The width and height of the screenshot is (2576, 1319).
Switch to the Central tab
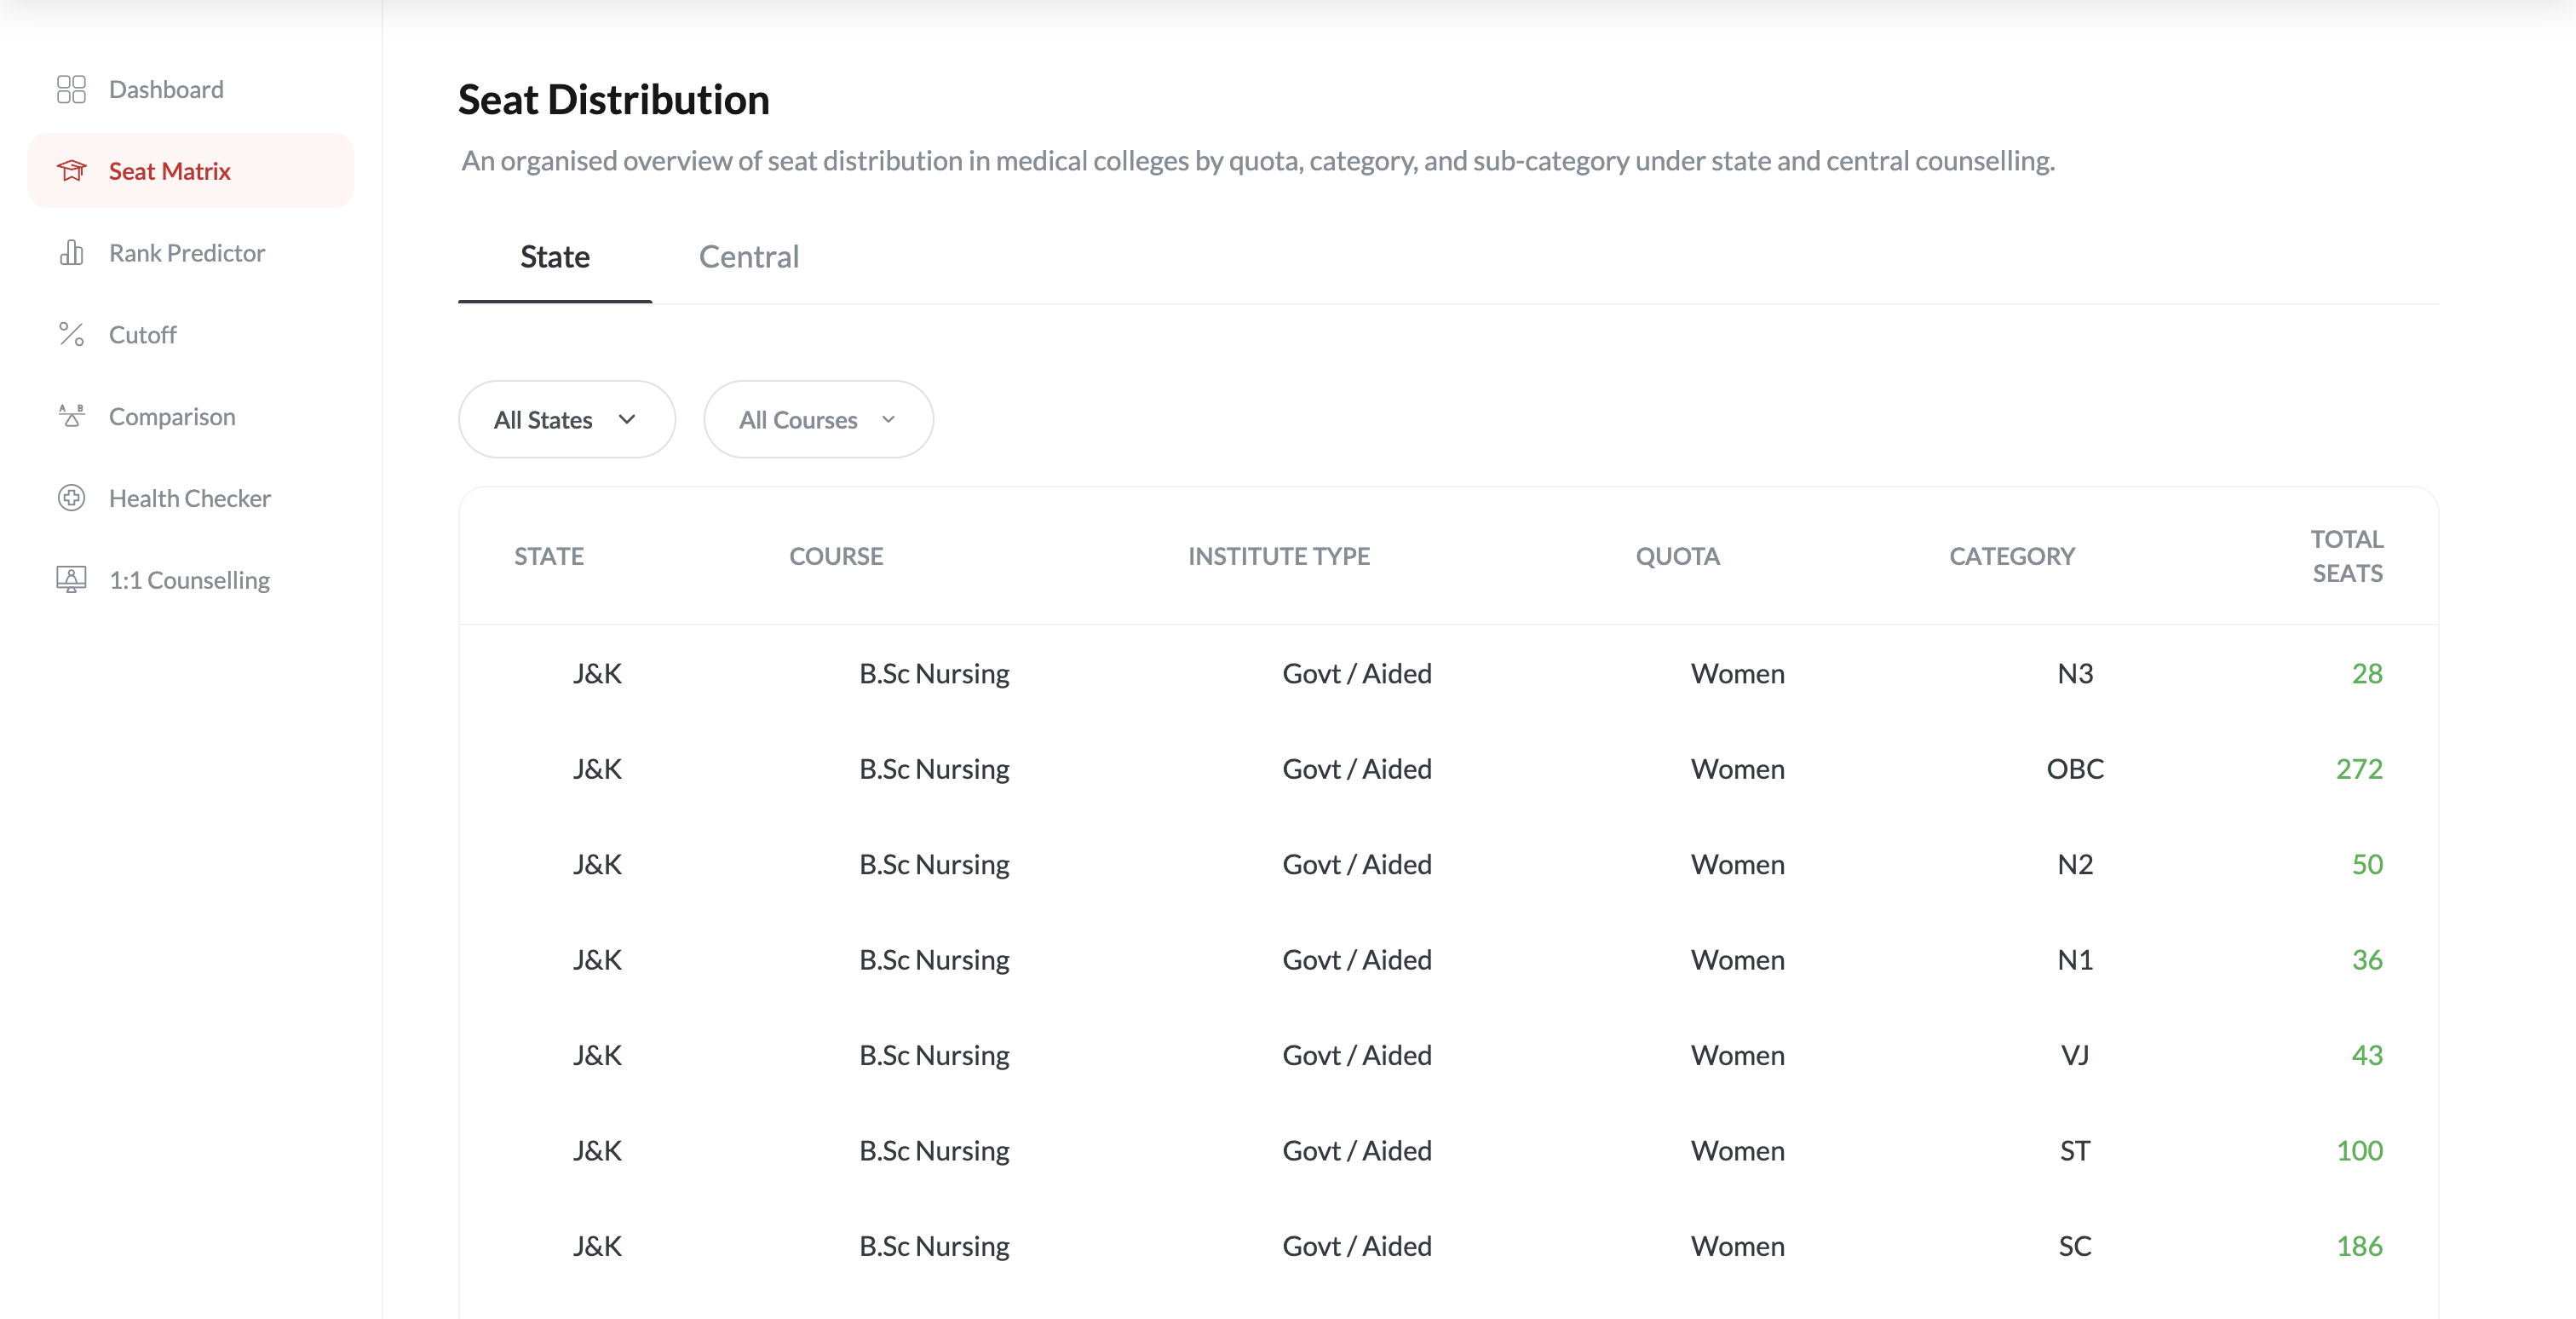click(x=748, y=257)
